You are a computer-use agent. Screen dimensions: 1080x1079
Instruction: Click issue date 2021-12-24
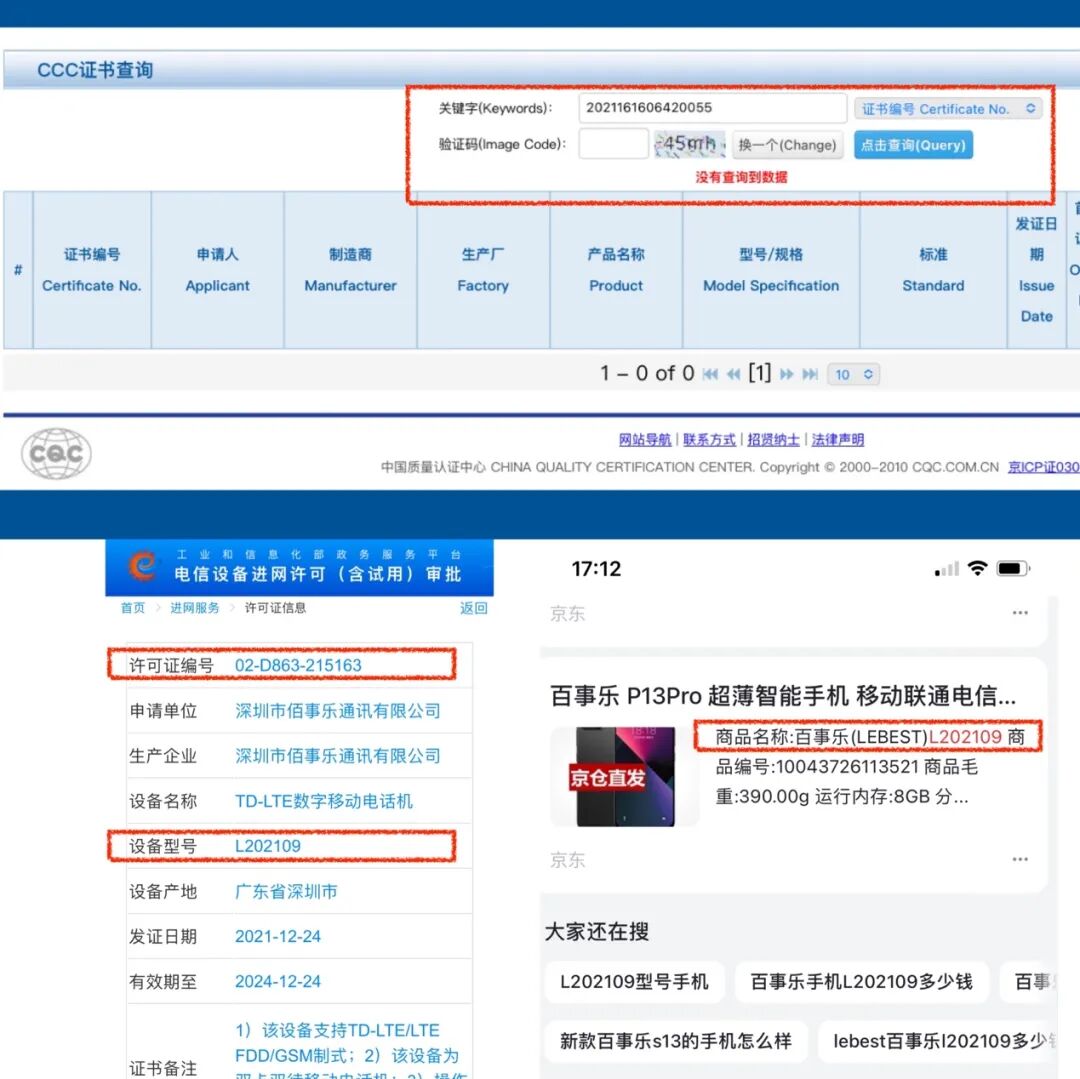[x=278, y=936]
